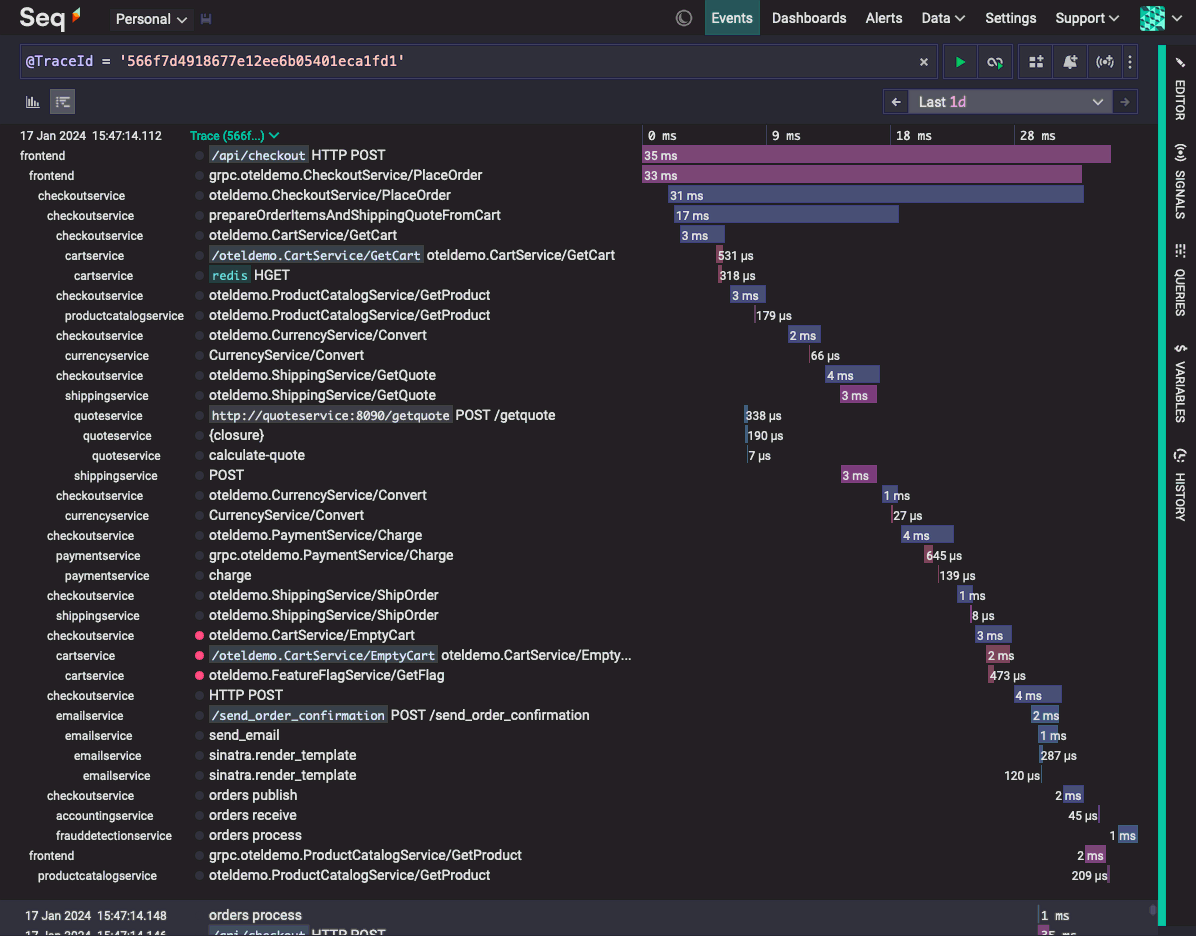This screenshot has width=1196, height=936.
Task: Open the vertical dots more options menu
Action: pyautogui.click(x=1130, y=62)
